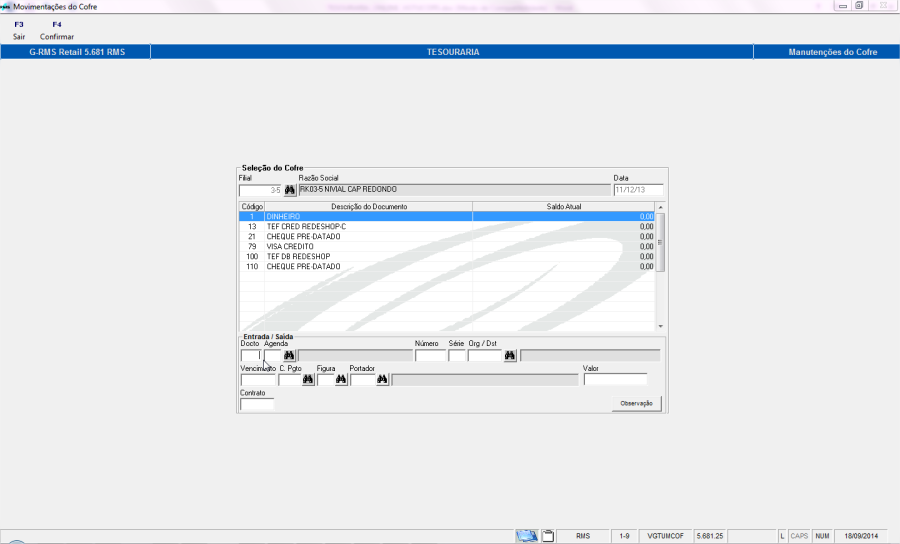Viewport: 900px width, 544px height.
Task: Click the NUM indicator in status bar
Action: coord(822,536)
